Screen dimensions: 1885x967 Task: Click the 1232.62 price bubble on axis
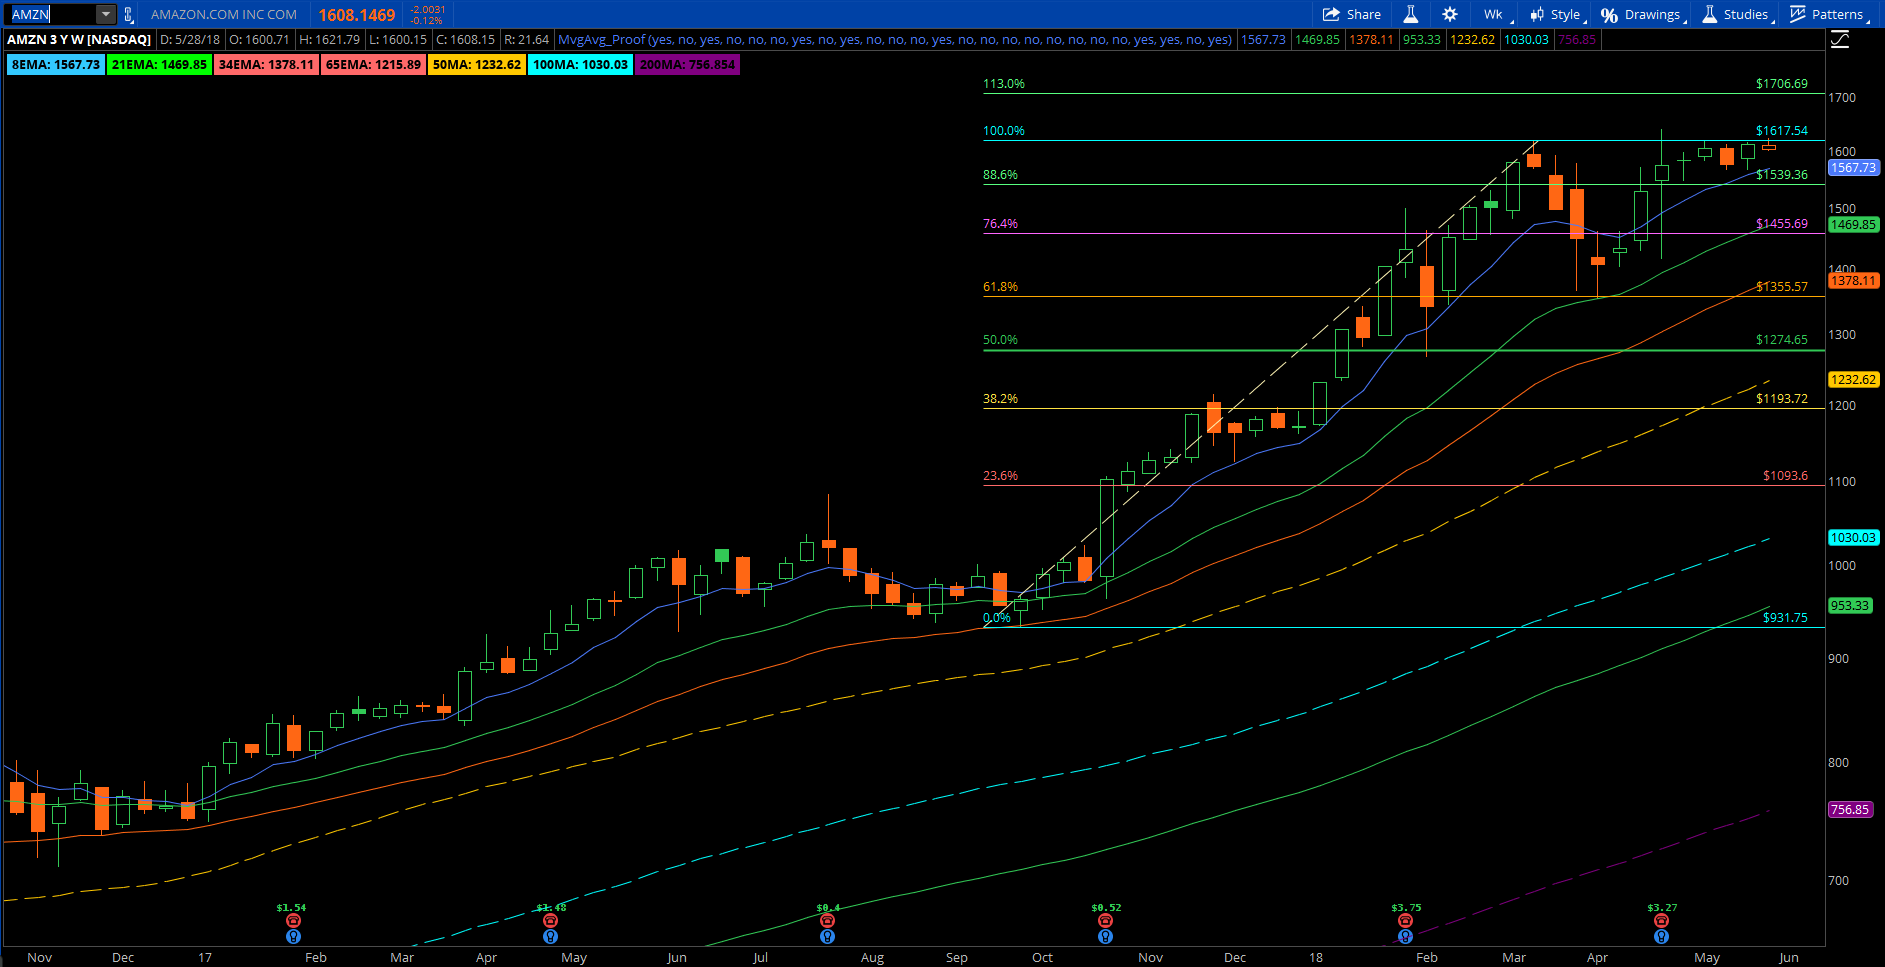tap(1854, 380)
